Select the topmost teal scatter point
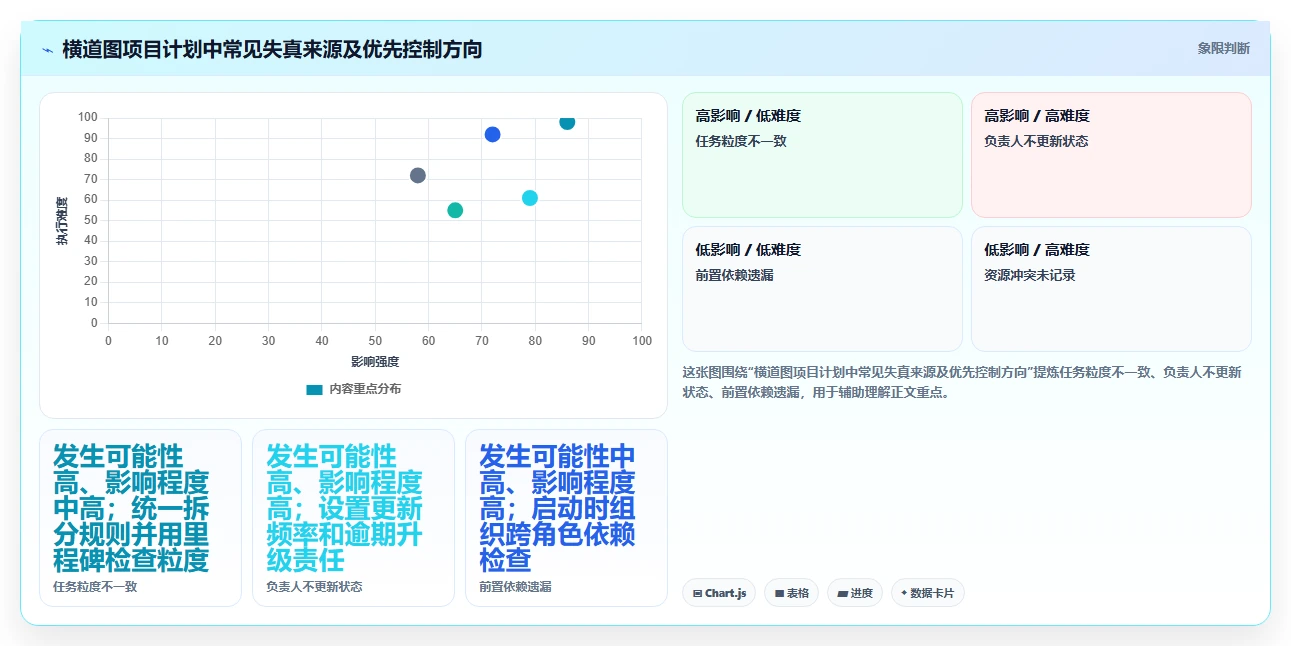 tap(567, 122)
